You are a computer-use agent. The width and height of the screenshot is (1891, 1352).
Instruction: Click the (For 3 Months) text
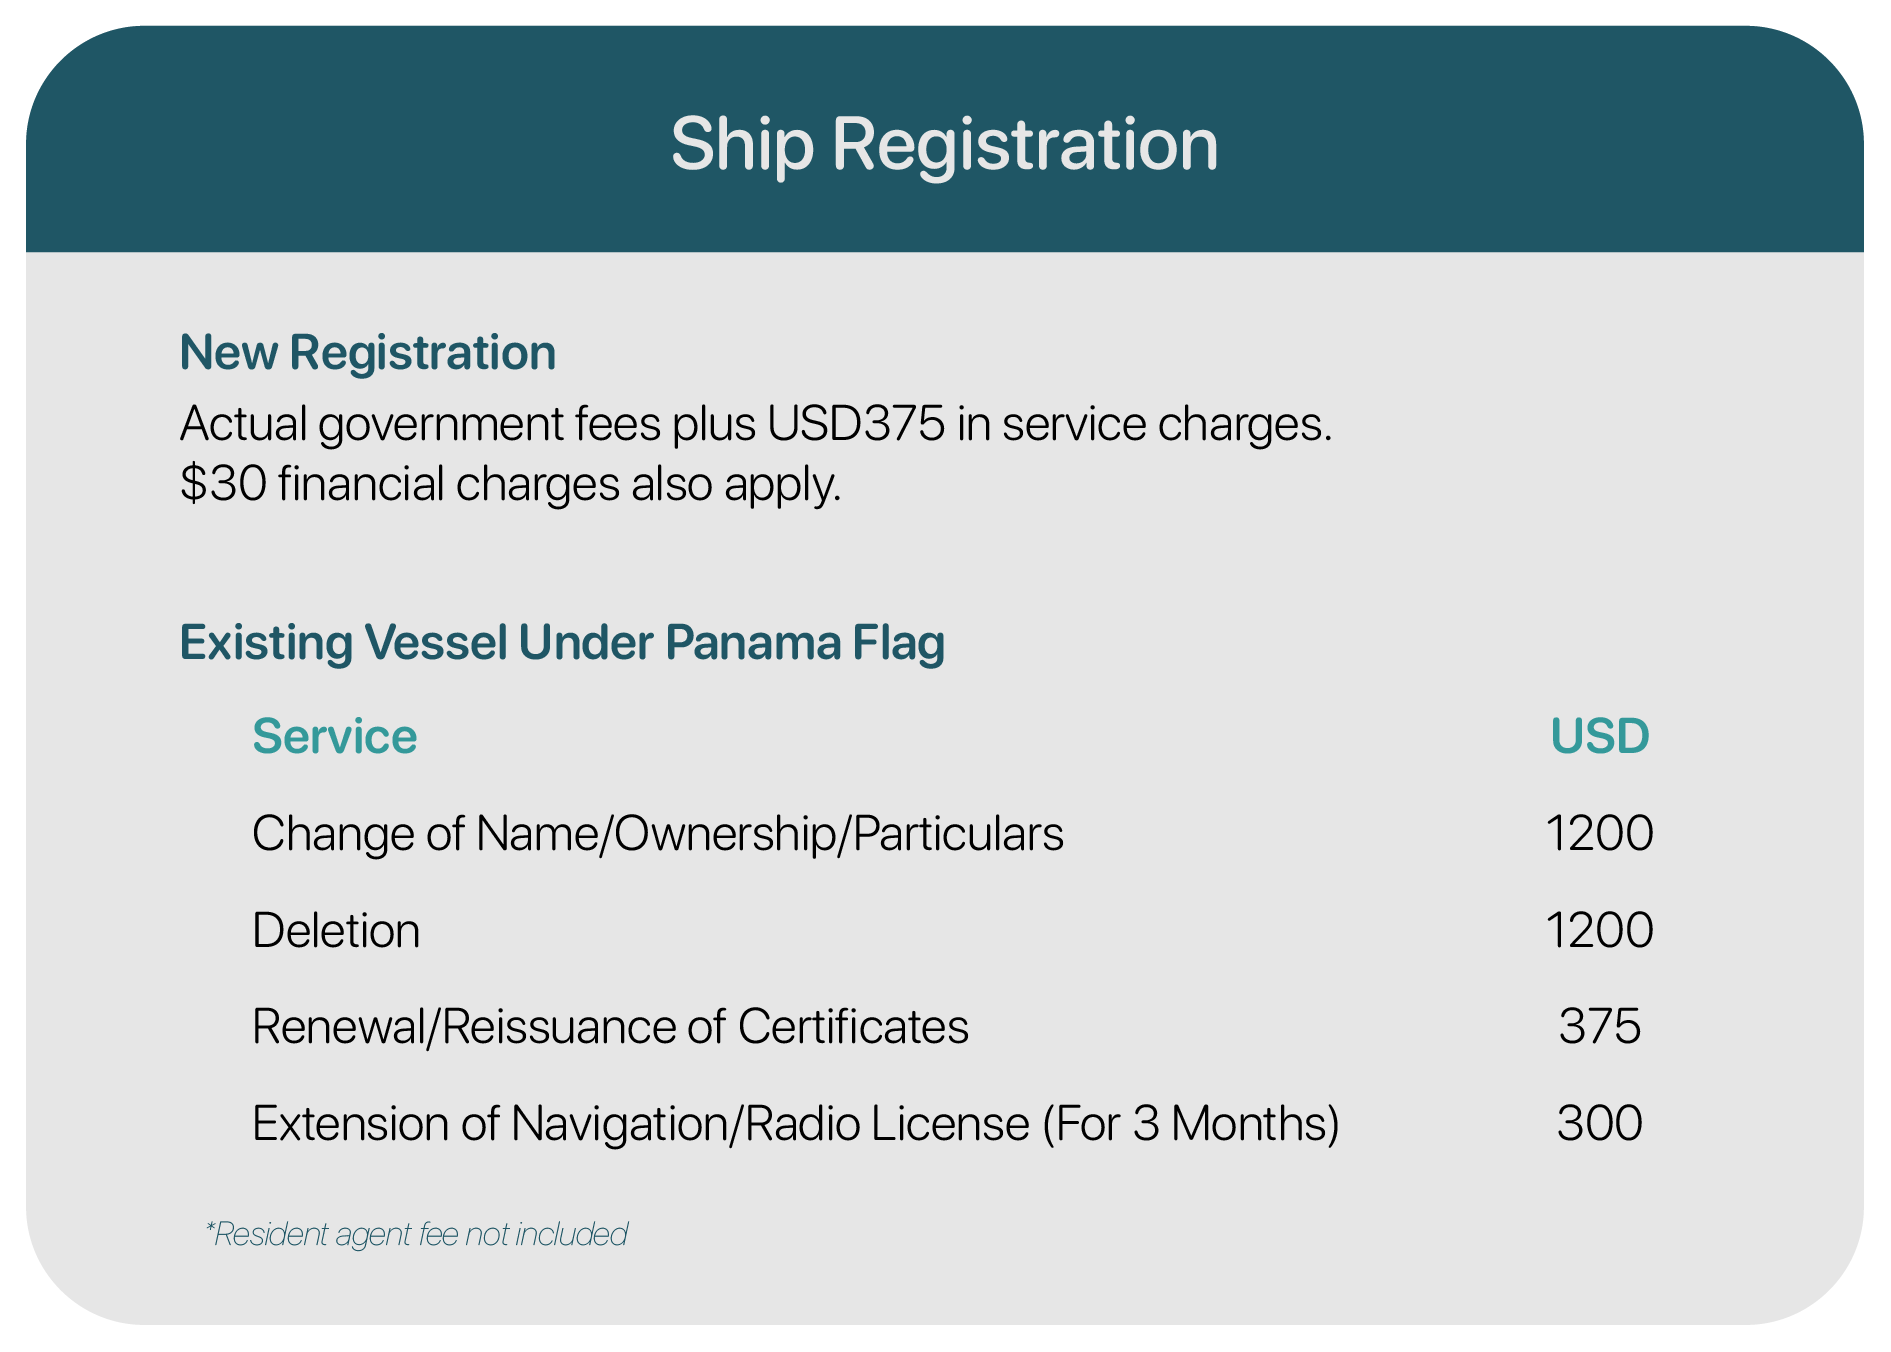(x=1190, y=1124)
